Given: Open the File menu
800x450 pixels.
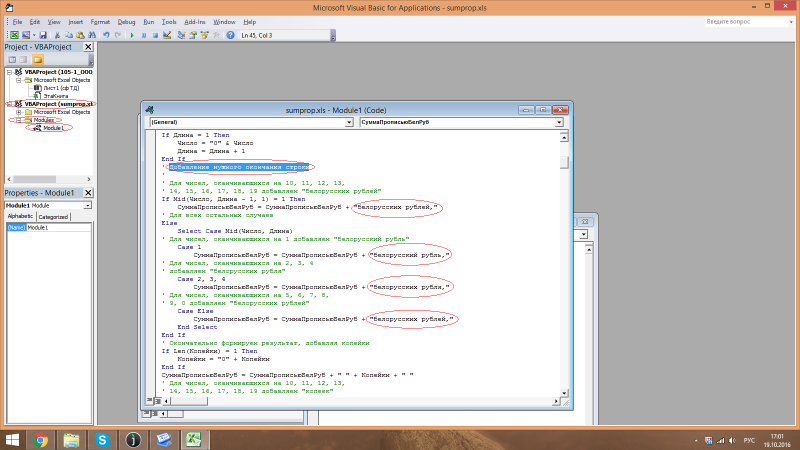Looking at the screenshot, I should pyautogui.click(x=17, y=22).
